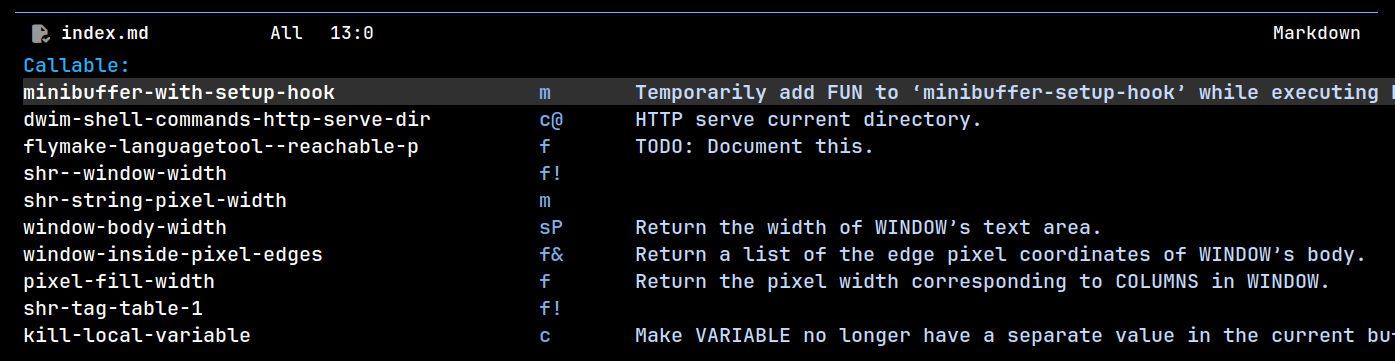The image size is (1395, 361).
Task: Click the 'f' annotation of flymake-languagetool--reachable-p
Action: click(x=545, y=147)
